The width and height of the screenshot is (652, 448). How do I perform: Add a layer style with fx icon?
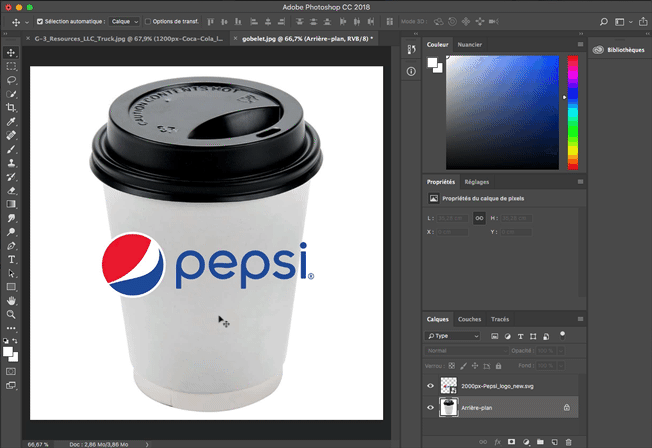497,442
